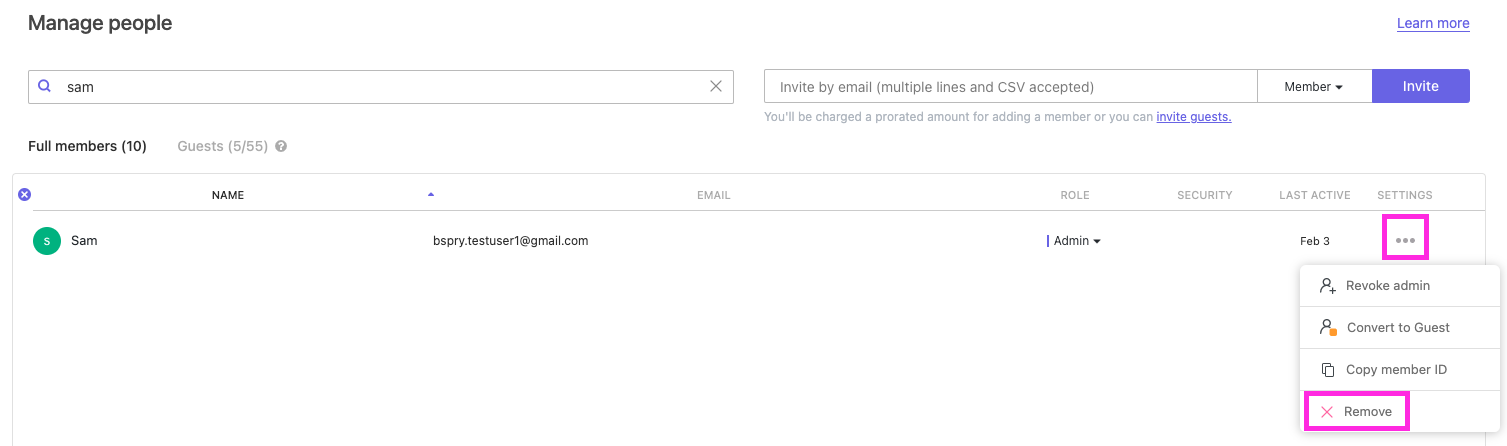Click the guests help question mark icon
The height and width of the screenshot is (446, 1507).
click(281, 146)
